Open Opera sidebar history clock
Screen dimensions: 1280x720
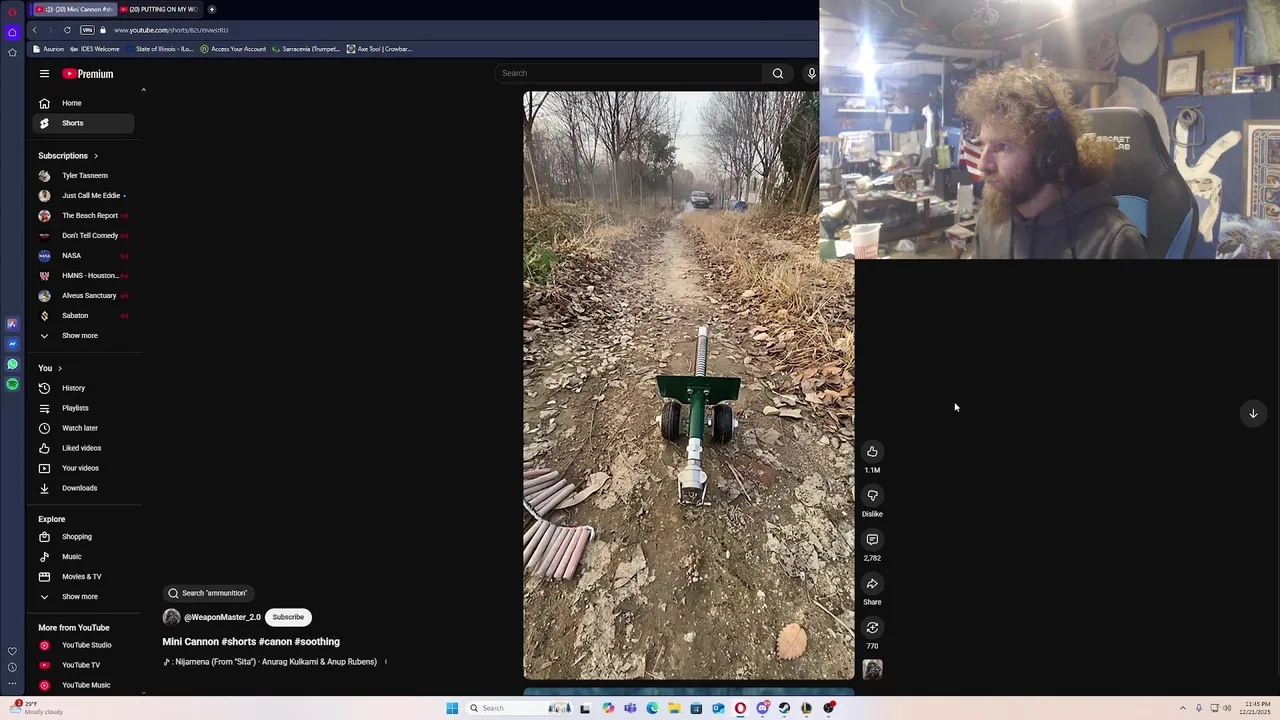click(12, 667)
